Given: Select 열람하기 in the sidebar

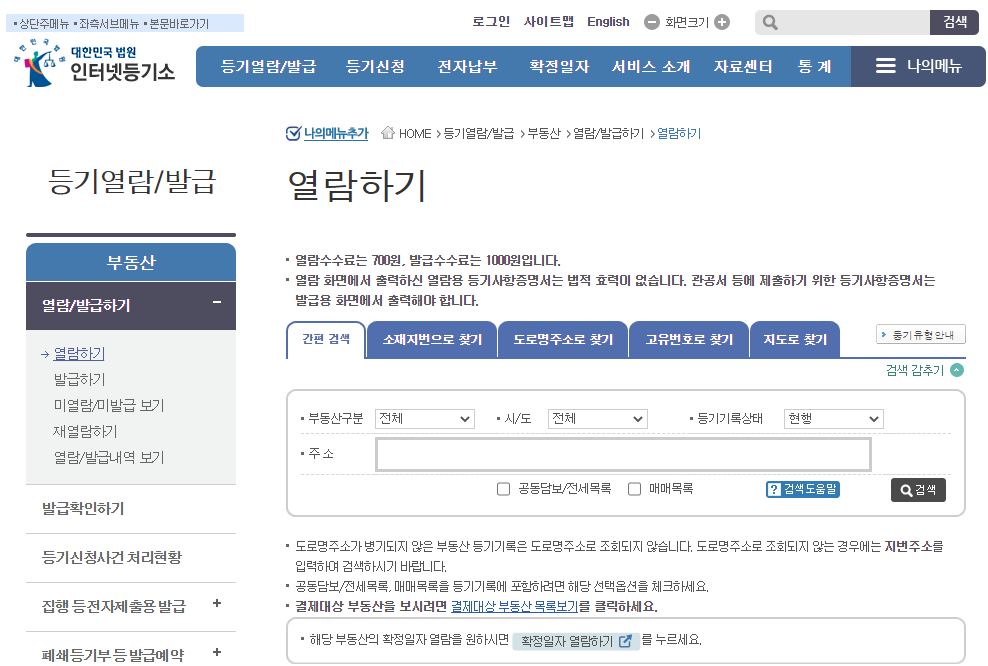Looking at the screenshot, I should coord(79,353).
